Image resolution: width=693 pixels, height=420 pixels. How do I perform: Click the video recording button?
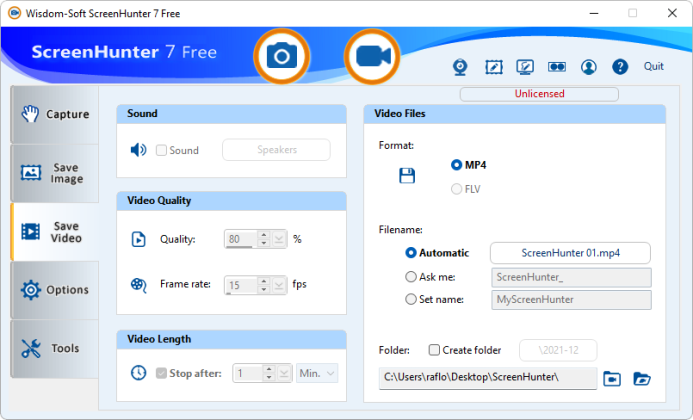pos(372,57)
